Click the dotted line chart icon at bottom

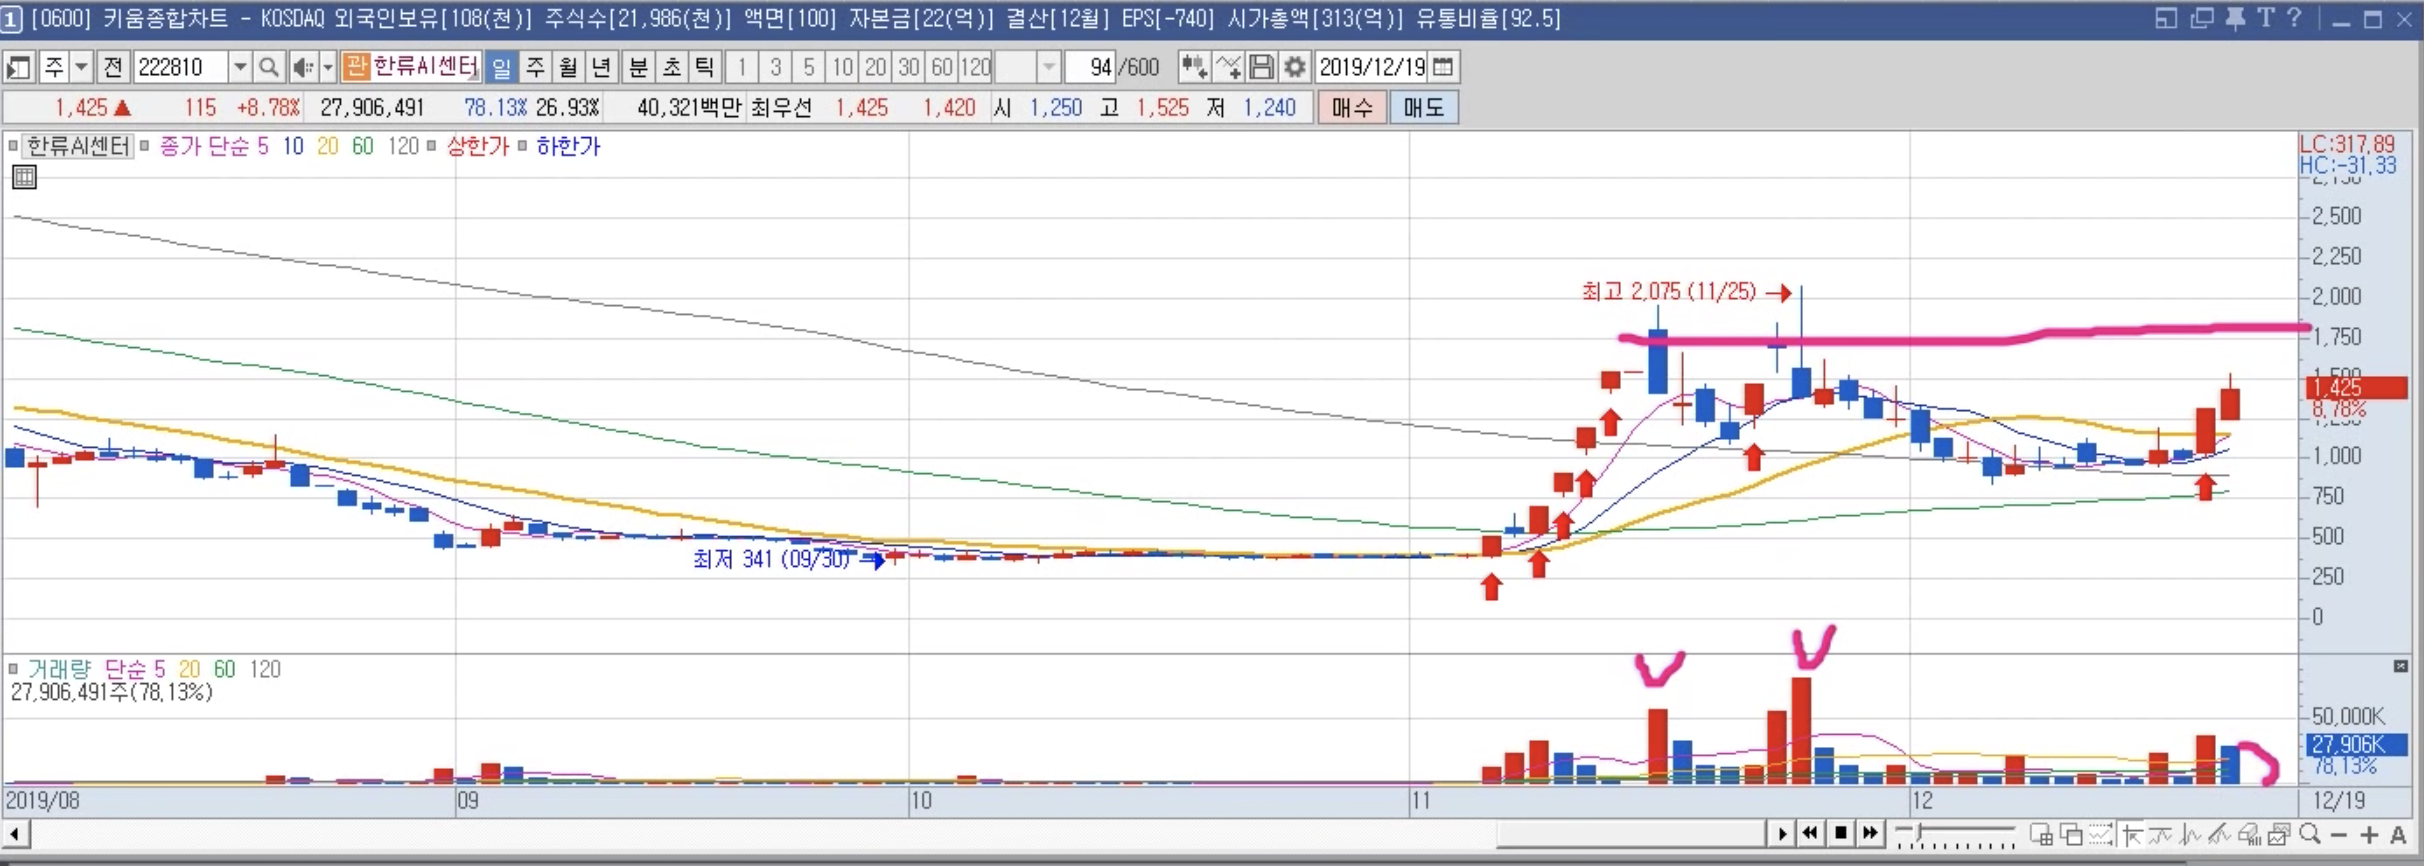pos(2100,834)
